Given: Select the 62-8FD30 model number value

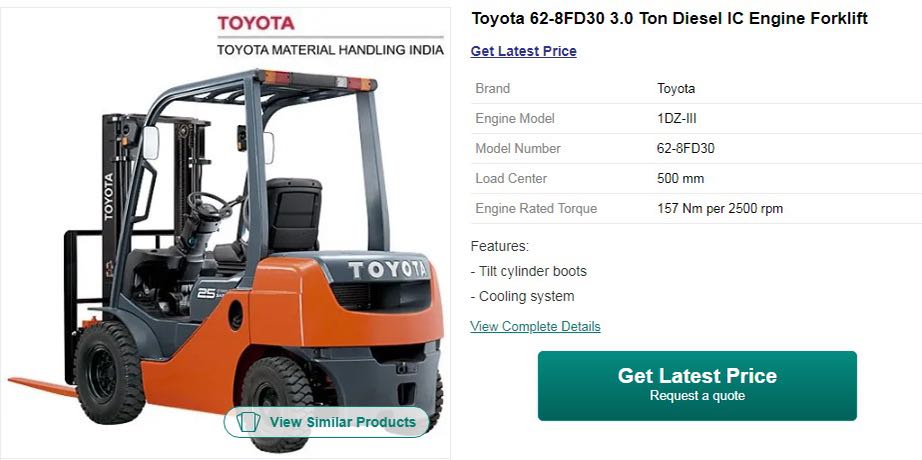Looking at the screenshot, I should (x=686, y=149).
